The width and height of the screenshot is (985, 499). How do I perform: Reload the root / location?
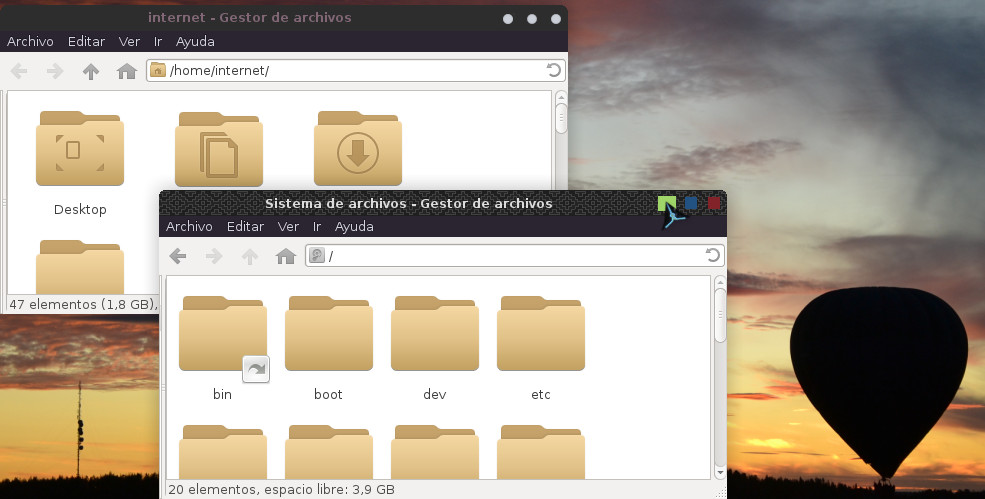click(x=712, y=255)
